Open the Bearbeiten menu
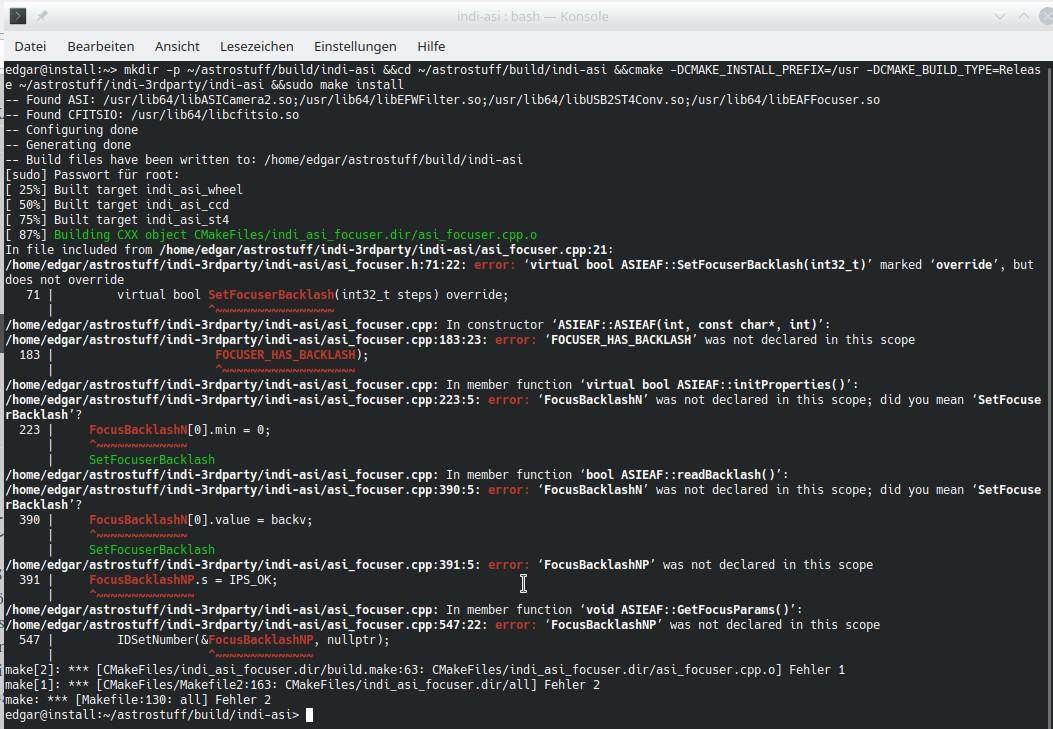 point(100,46)
